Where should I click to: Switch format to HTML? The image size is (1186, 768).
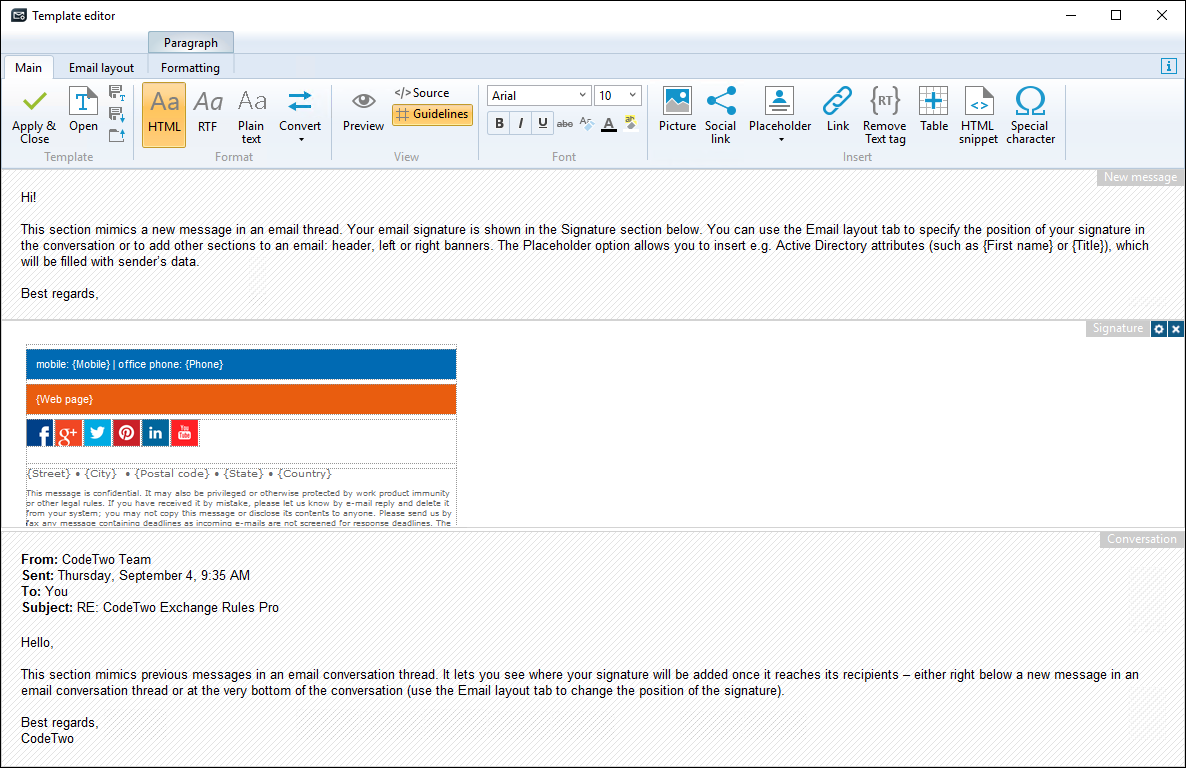click(x=164, y=114)
